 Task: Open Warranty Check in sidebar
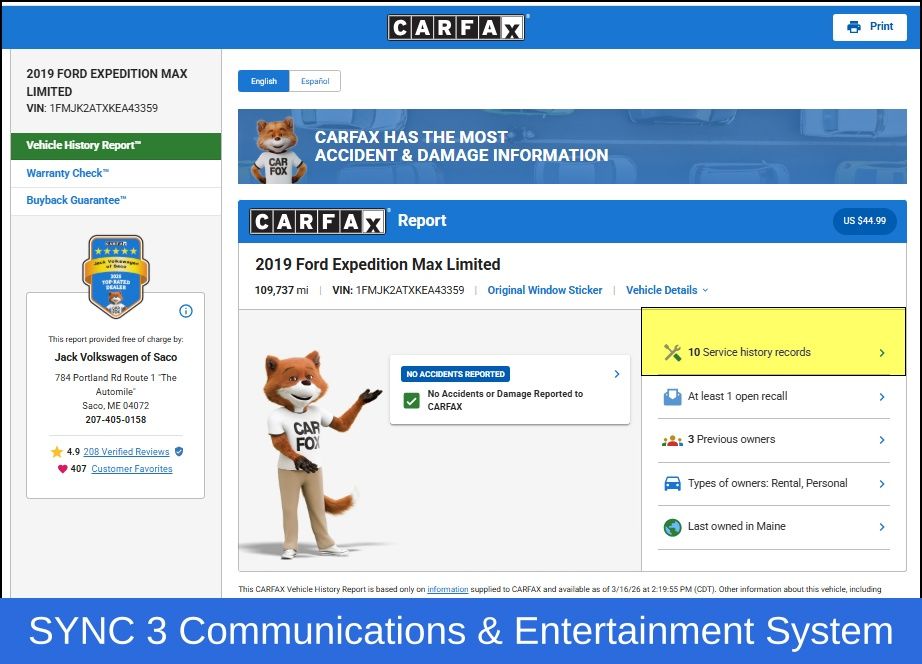[67, 173]
